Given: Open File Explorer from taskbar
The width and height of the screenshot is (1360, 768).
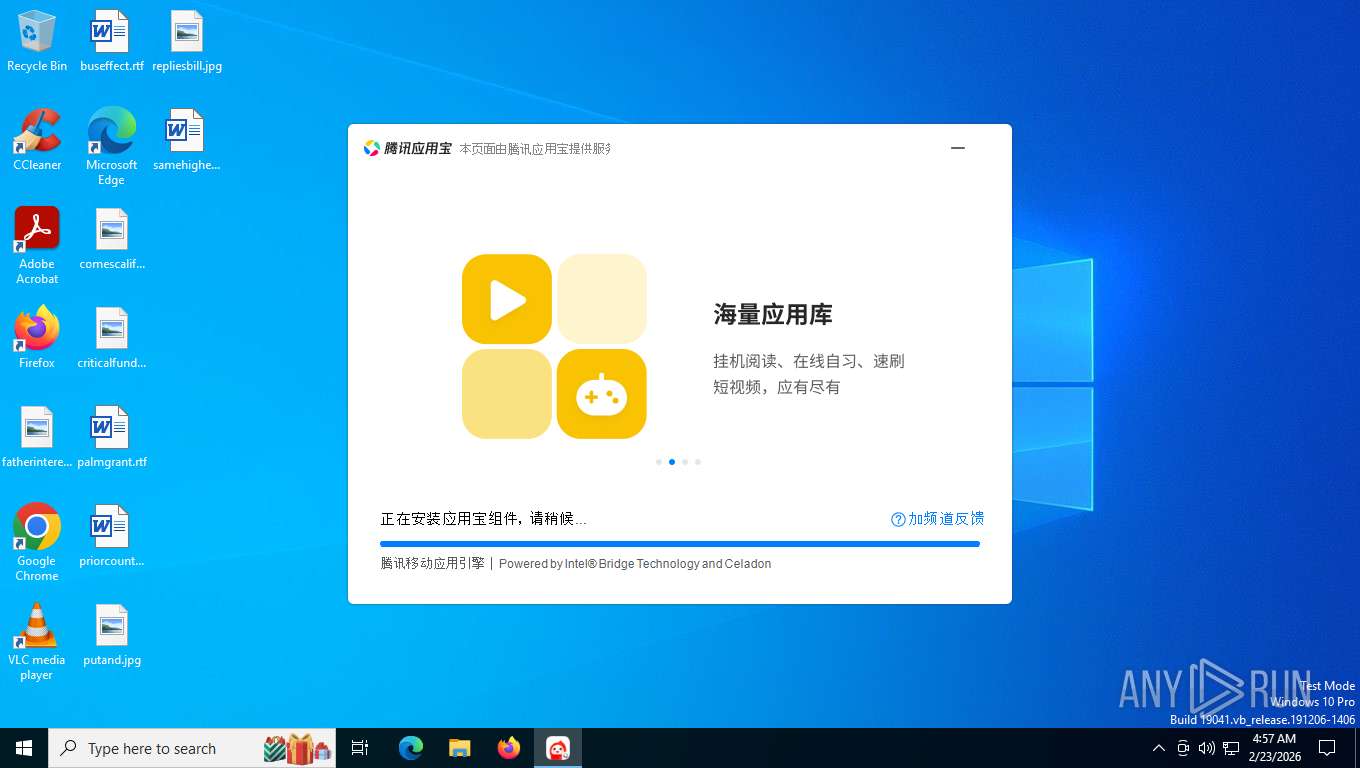Looking at the screenshot, I should 460,748.
